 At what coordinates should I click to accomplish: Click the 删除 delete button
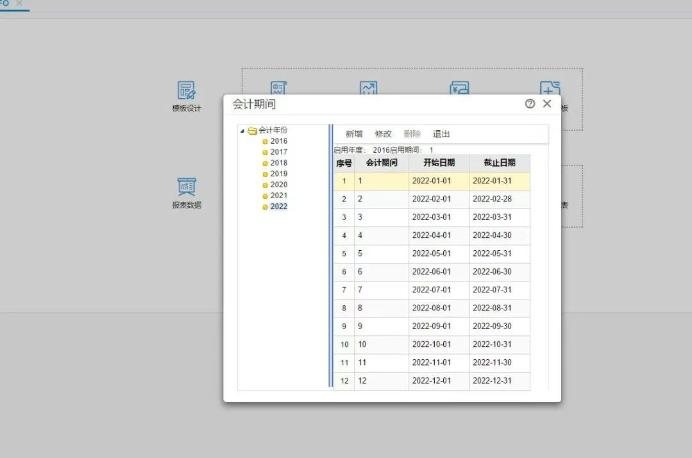point(412,134)
